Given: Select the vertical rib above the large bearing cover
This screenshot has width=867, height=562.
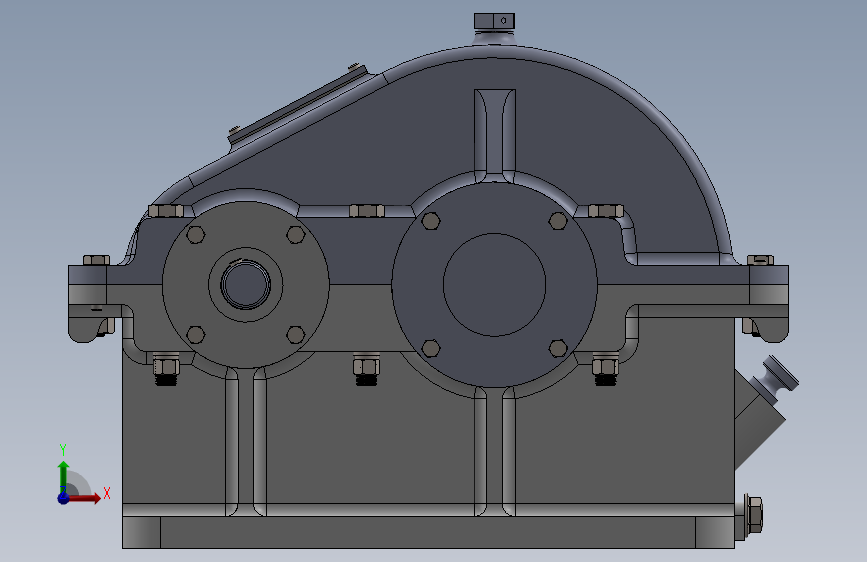Looking at the screenshot, I should 495,134.
